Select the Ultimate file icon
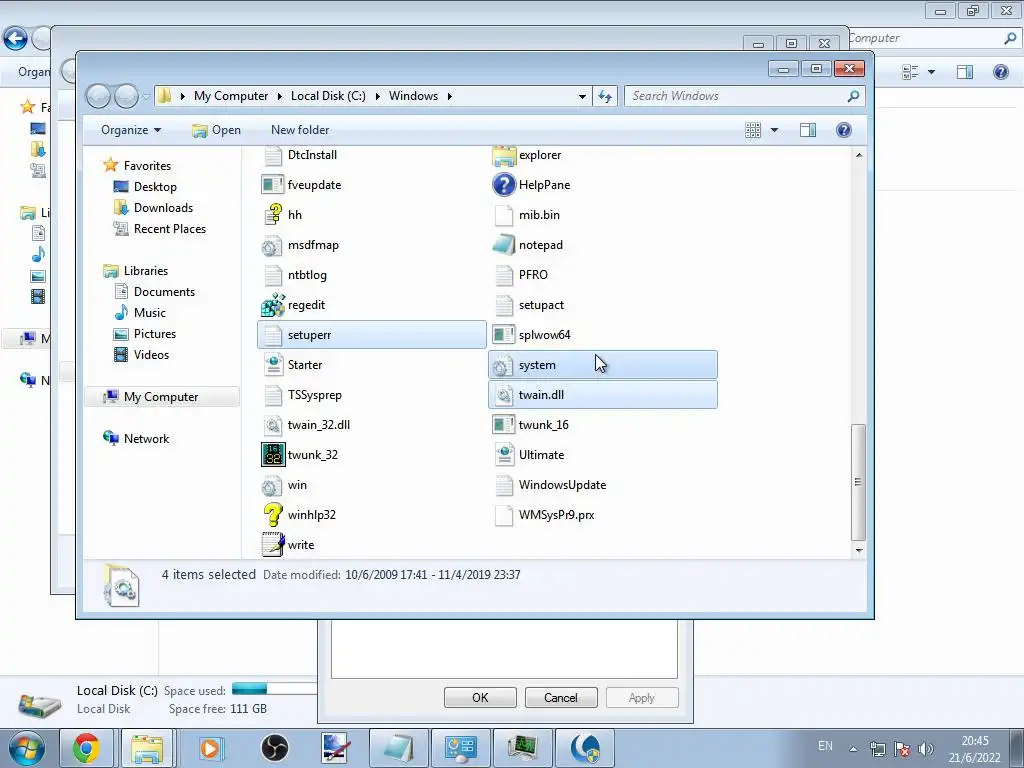This screenshot has height=768, width=1024. click(504, 455)
